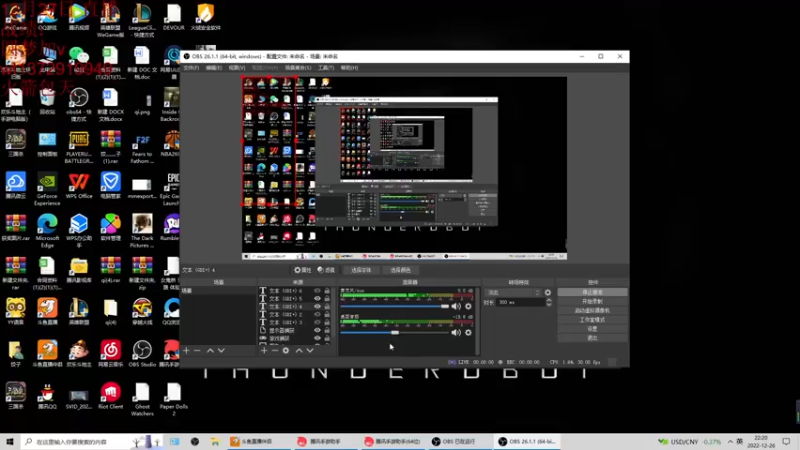Mute the 桌面音频 speaker icon
The image size is (800, 450).
[456, 333]
